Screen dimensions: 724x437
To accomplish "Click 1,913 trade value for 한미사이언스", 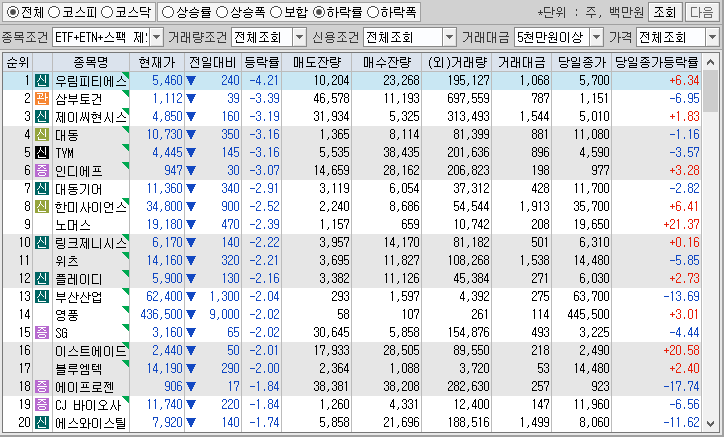I will pyautogui.click(x=535, y=206).
